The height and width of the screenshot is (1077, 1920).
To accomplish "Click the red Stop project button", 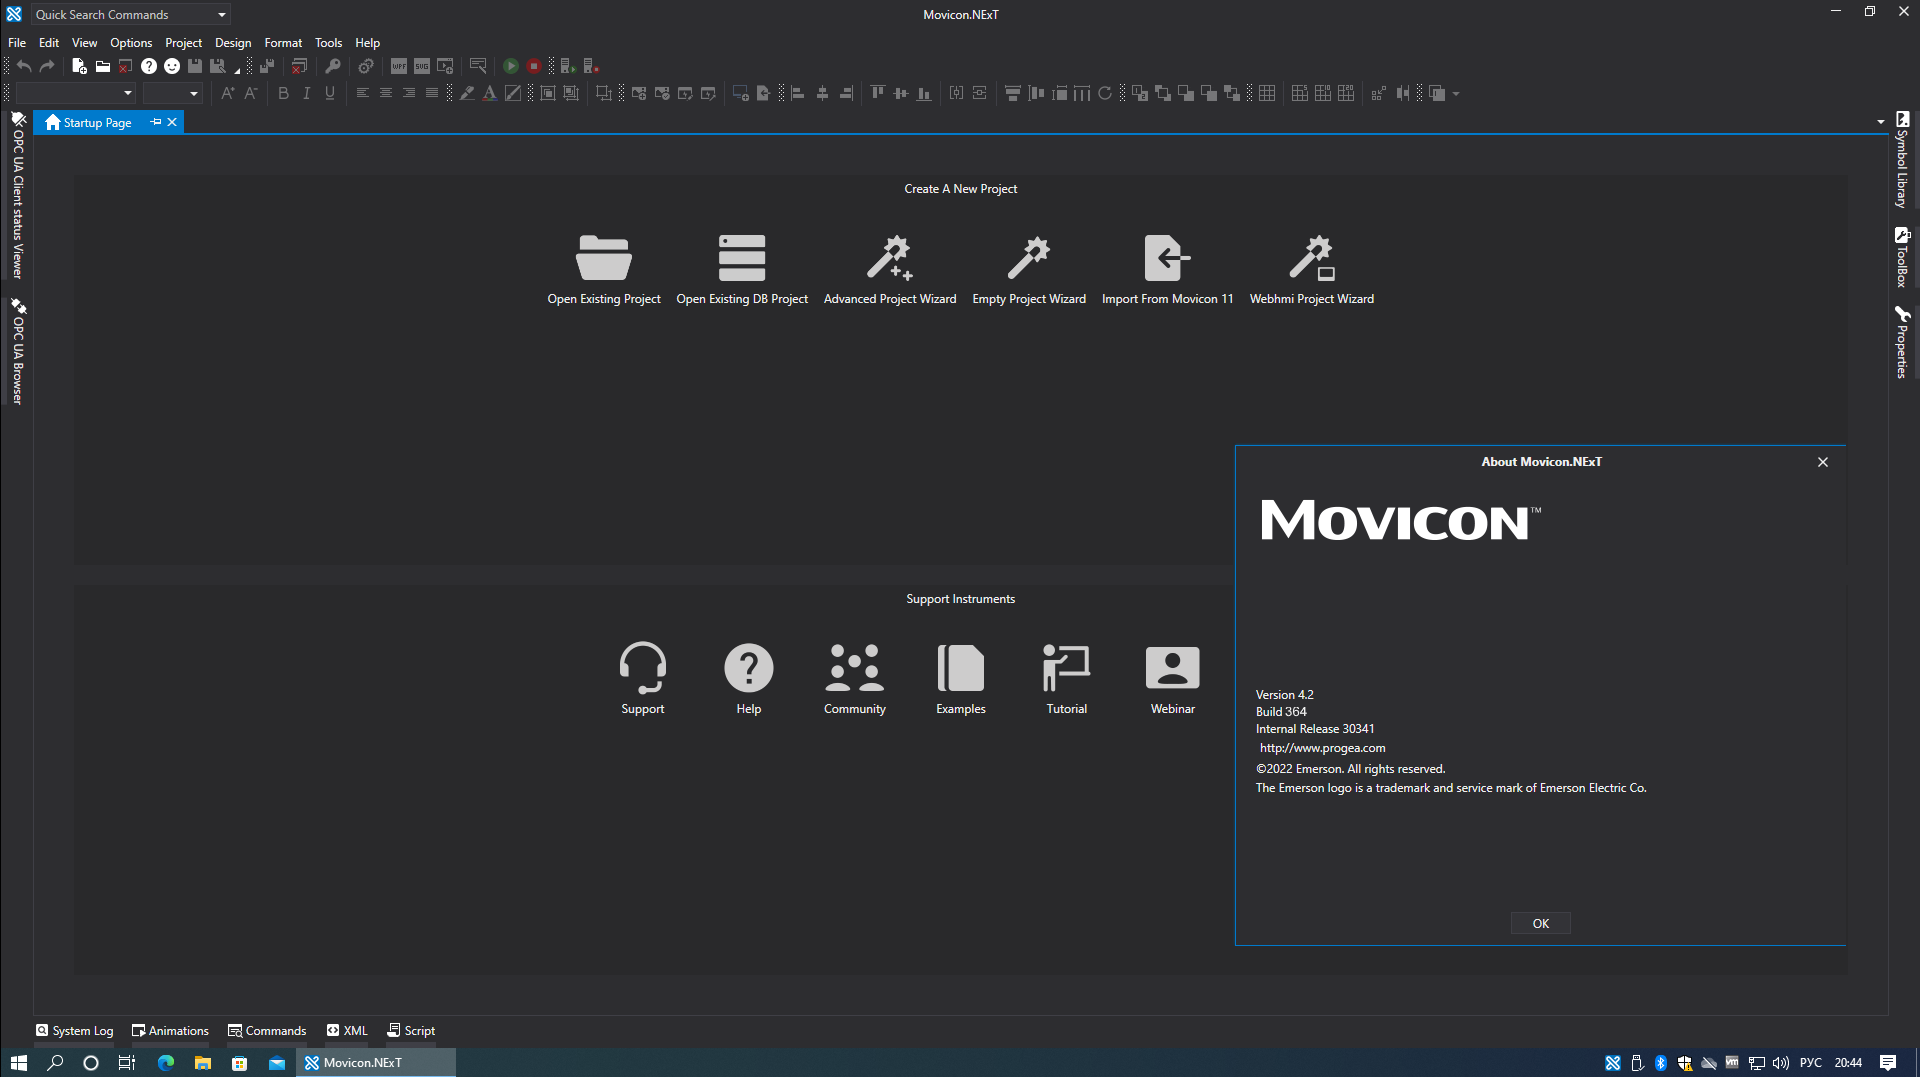I will (x=534, y=66).
